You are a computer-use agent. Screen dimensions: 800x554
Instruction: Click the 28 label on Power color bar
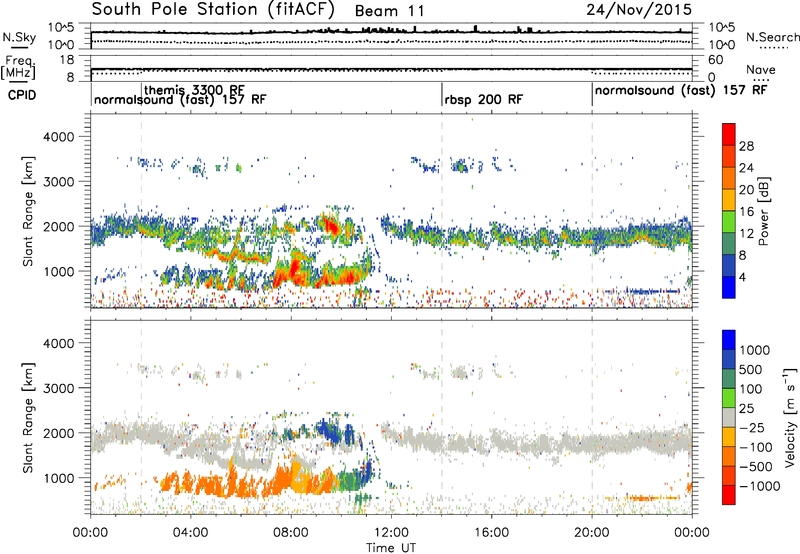pos(746,146)
